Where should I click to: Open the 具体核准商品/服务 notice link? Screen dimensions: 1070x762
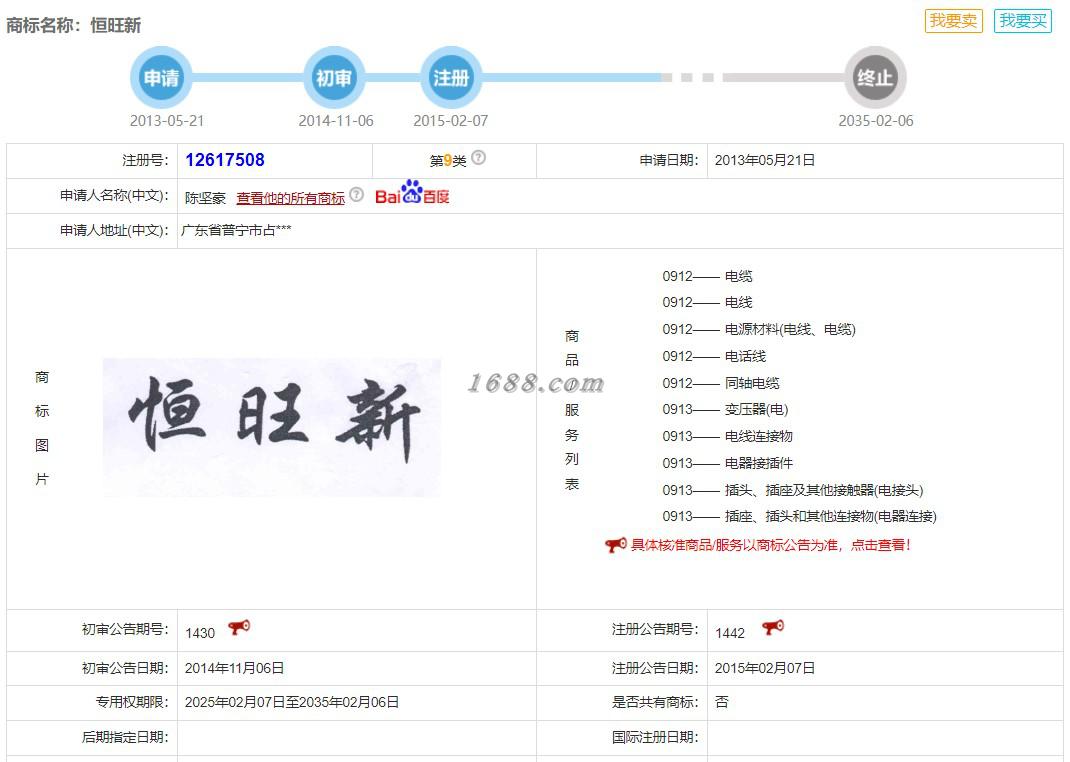click(771, 545)
